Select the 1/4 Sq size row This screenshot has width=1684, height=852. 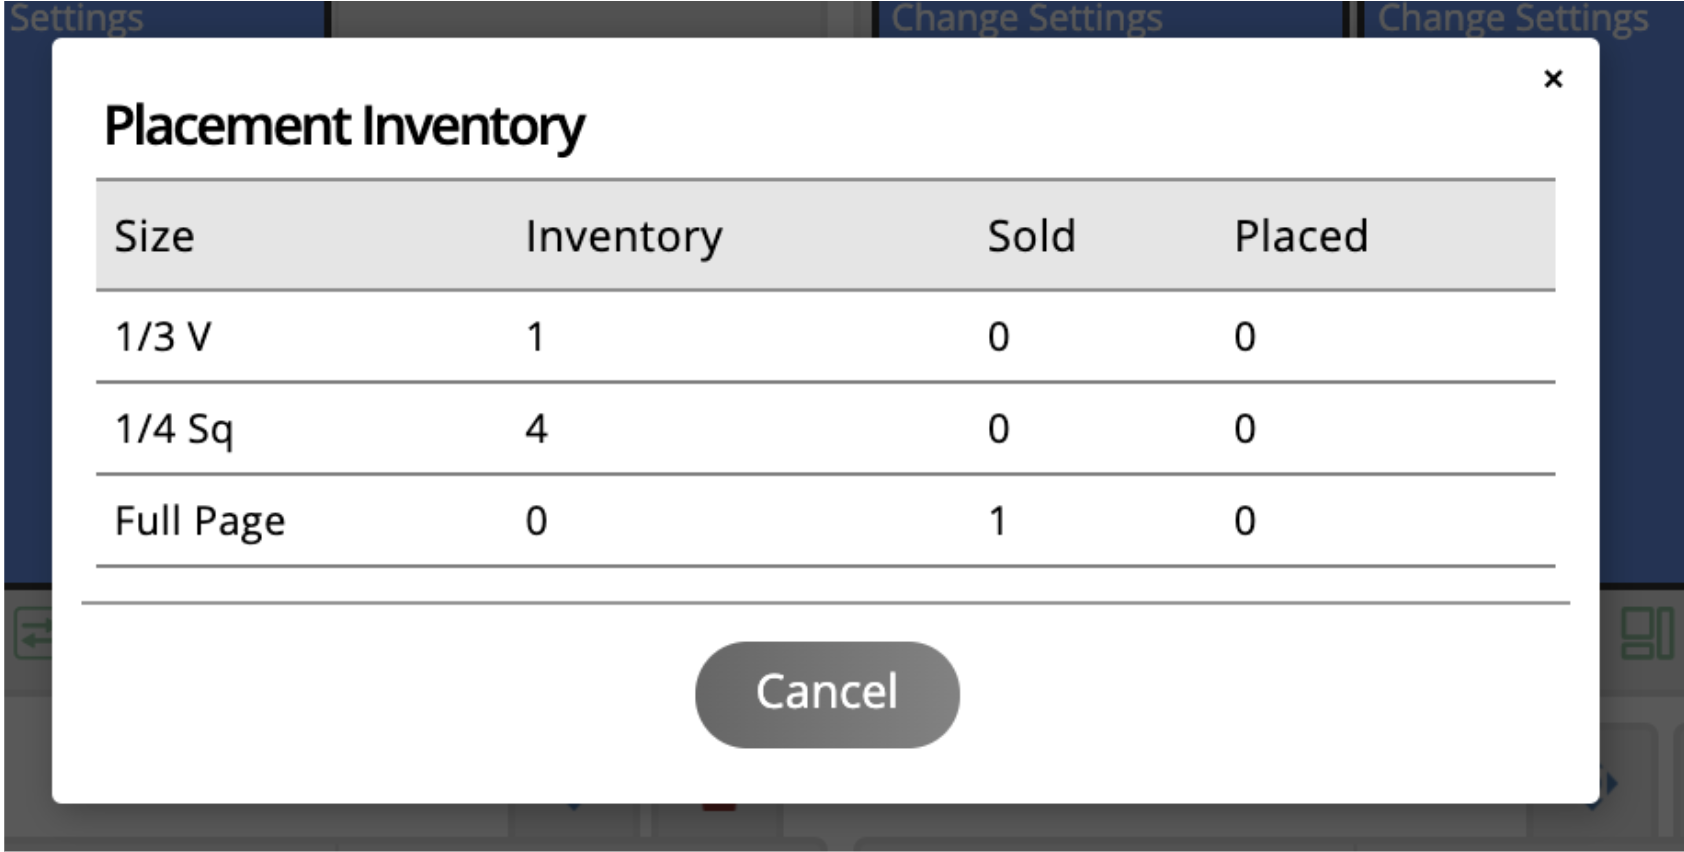(825, 429)
